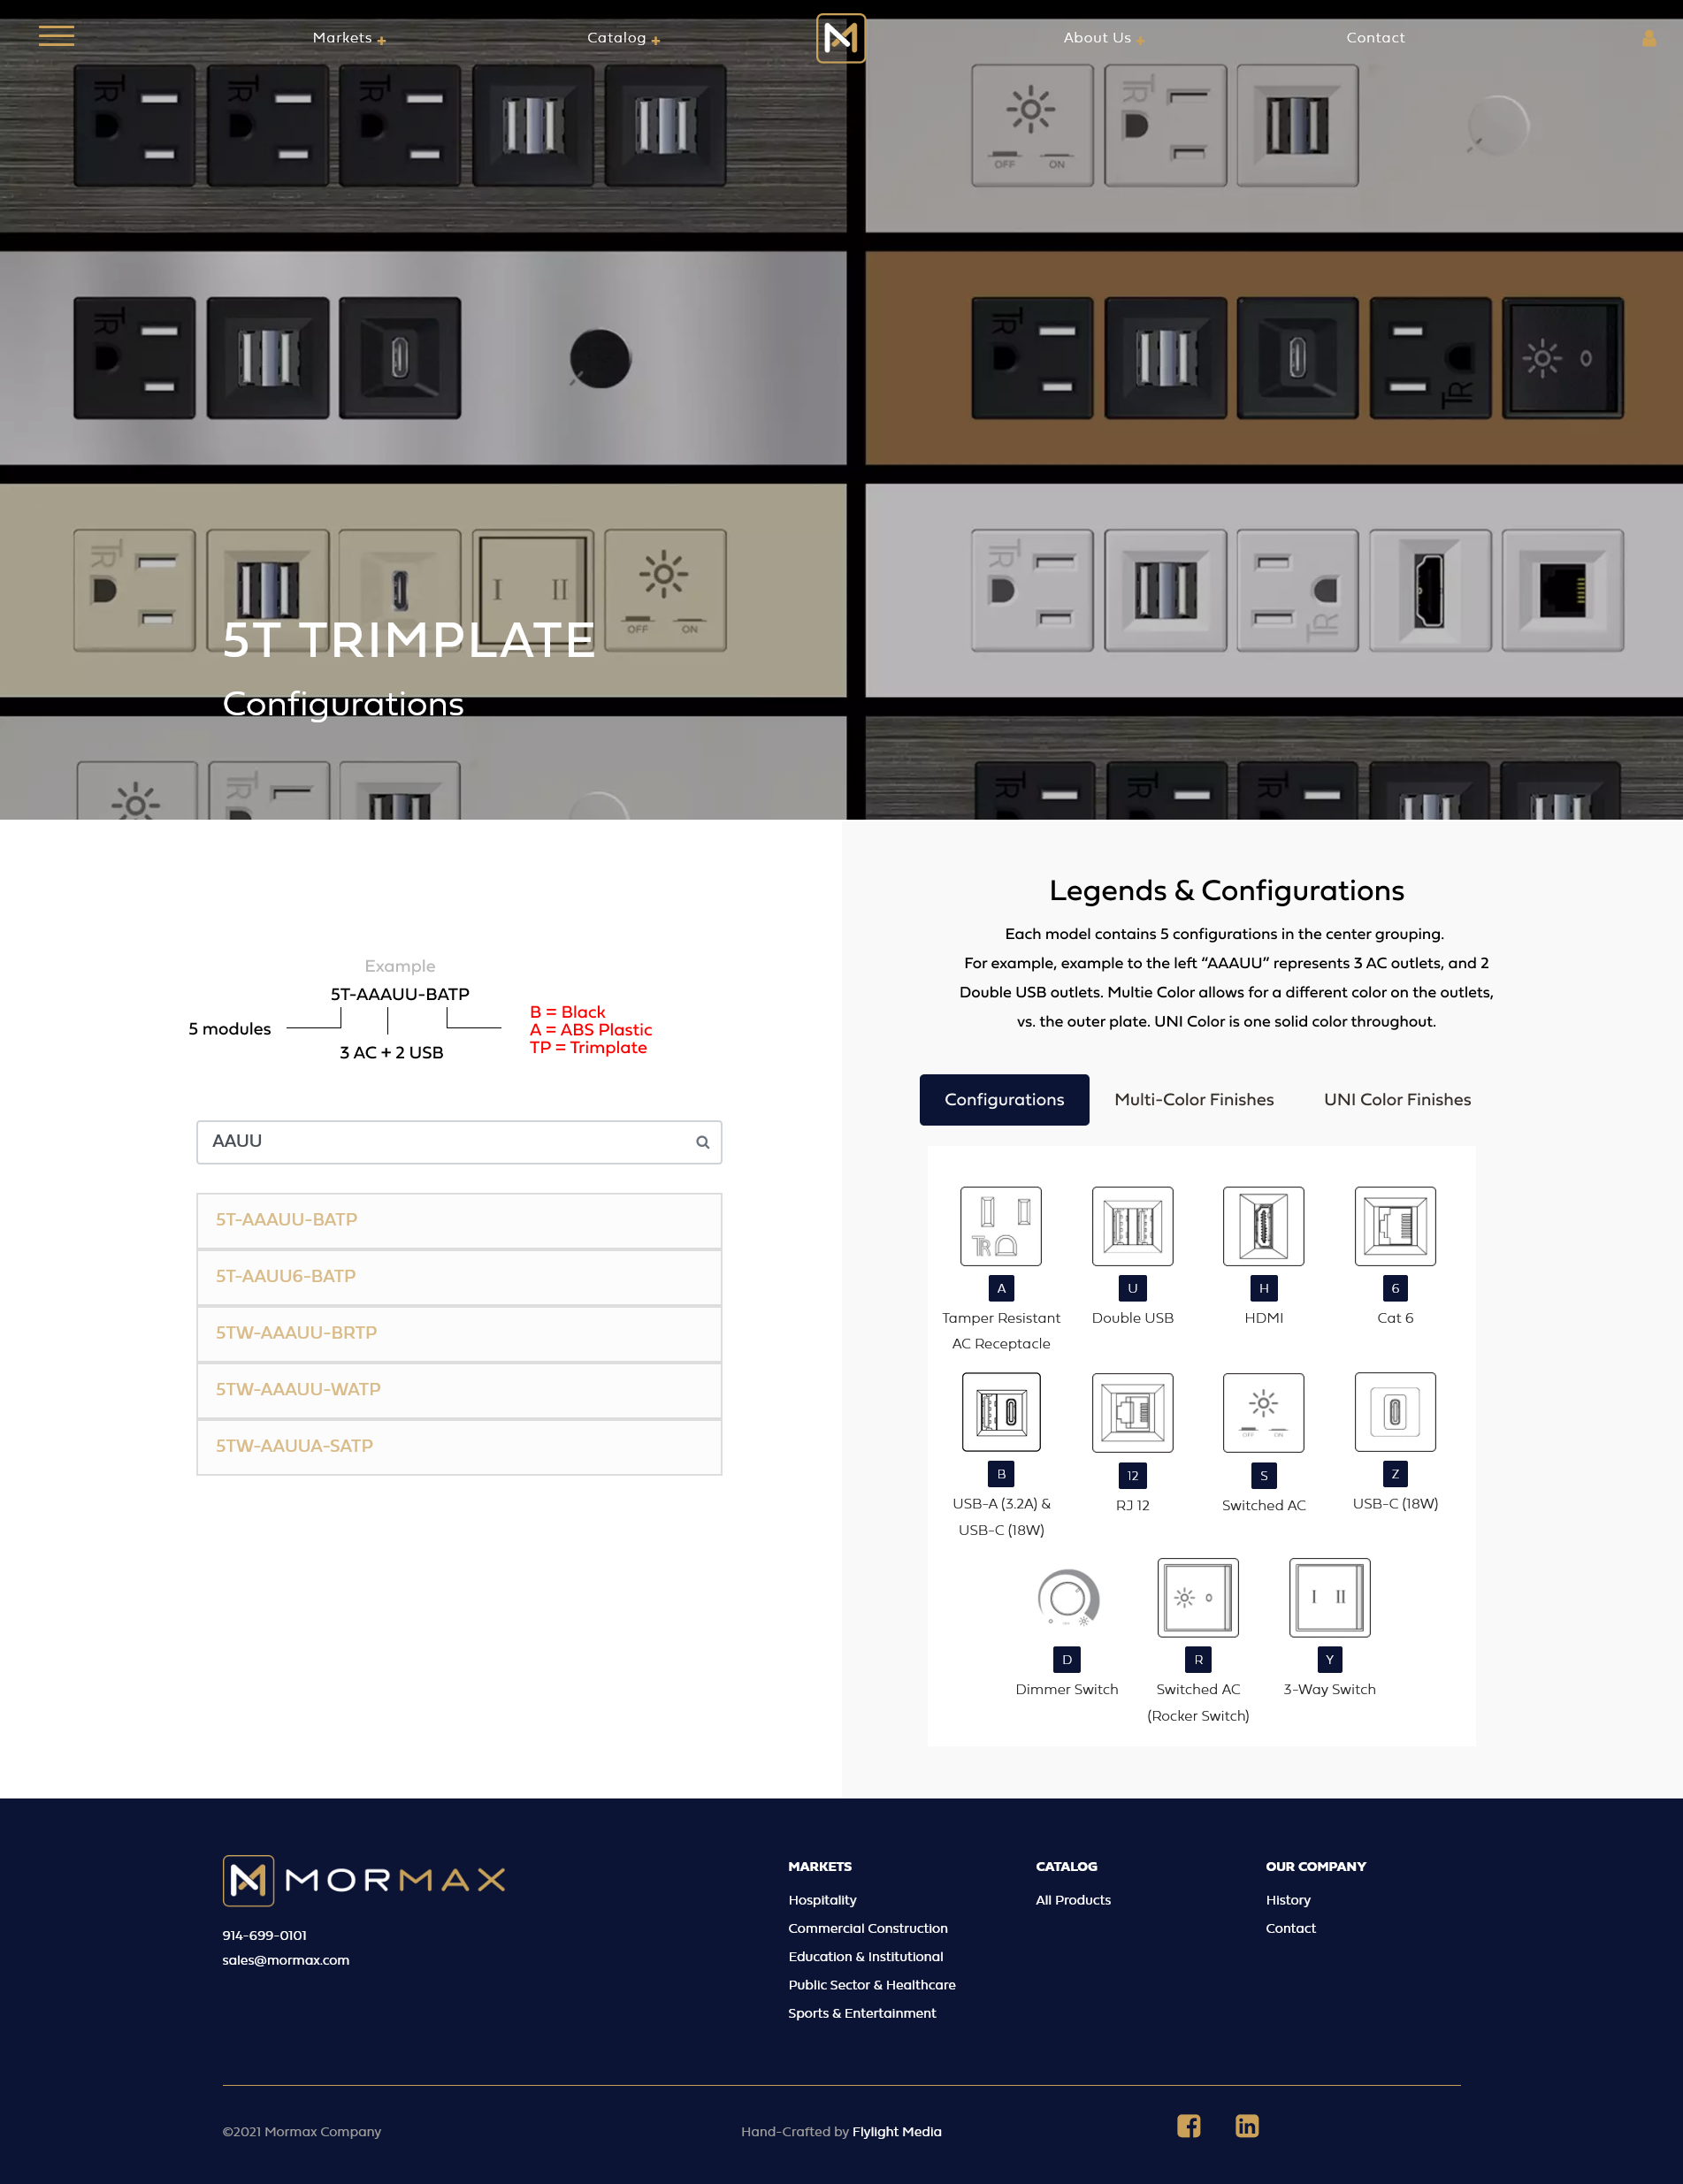This screenshot has width=1683, height=2184.
Task: Click the sales@mormax.com email link
Action: [x=286, y=1960]
